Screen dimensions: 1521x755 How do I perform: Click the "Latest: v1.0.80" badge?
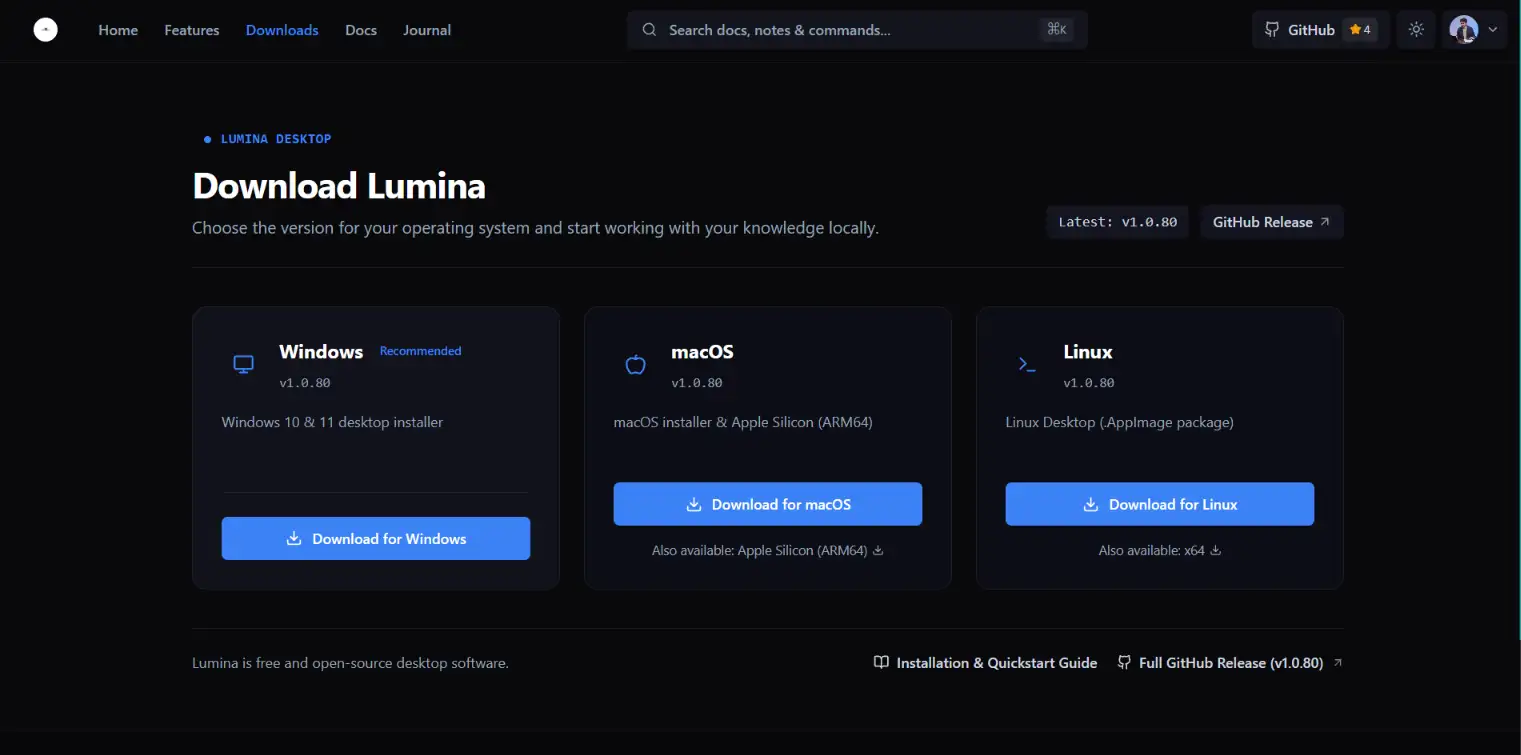coord(1117,222)
